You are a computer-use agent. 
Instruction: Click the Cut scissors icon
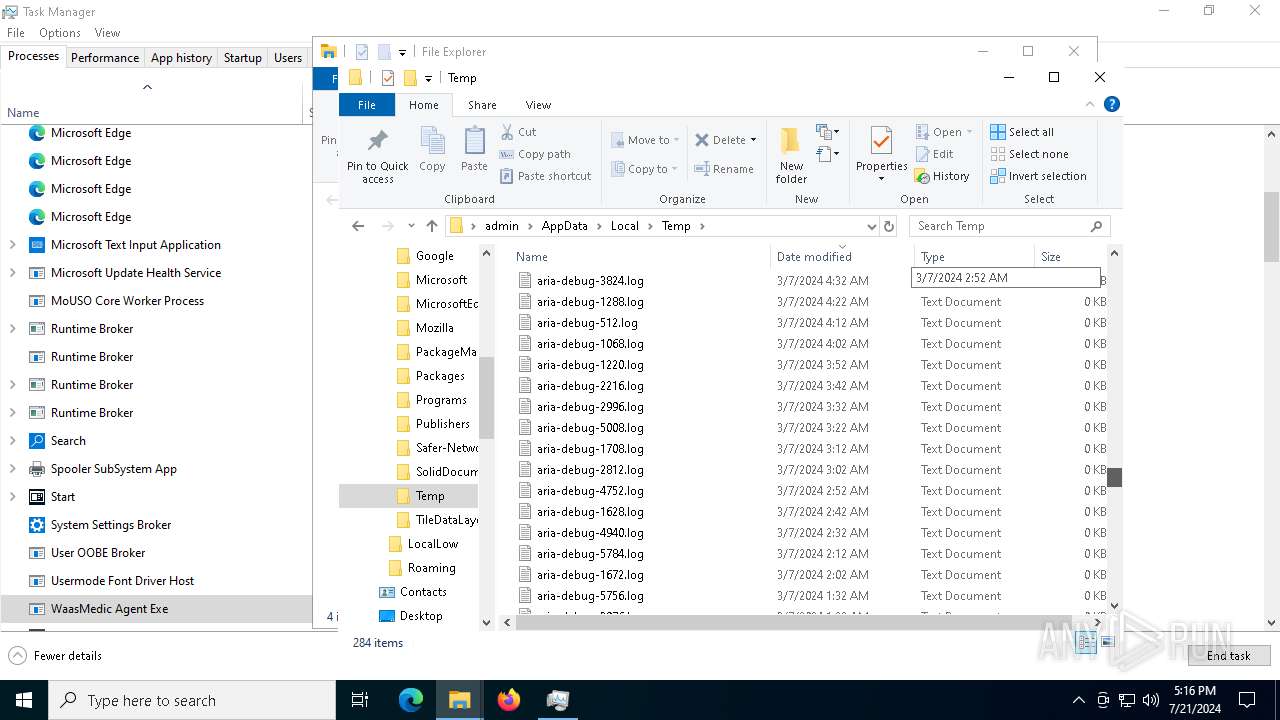coord(507,132)
